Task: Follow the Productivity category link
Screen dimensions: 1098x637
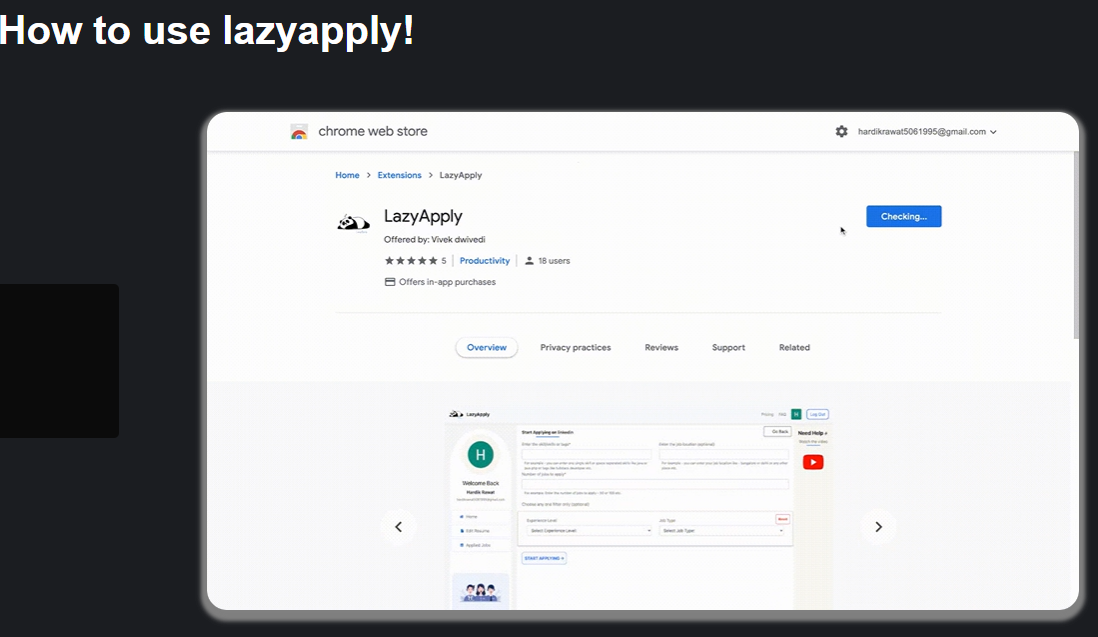Action: [484, 261]
